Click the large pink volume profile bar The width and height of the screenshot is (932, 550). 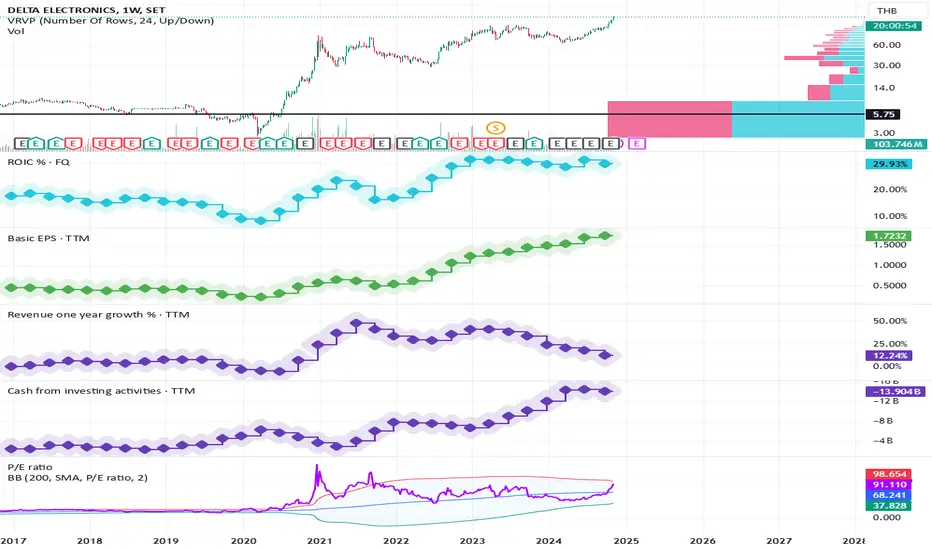coord(669,119)
